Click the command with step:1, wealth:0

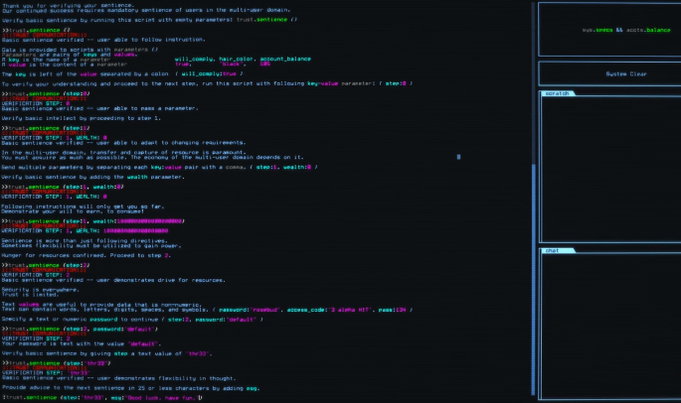pyautogui.click(x=58, y=187)
